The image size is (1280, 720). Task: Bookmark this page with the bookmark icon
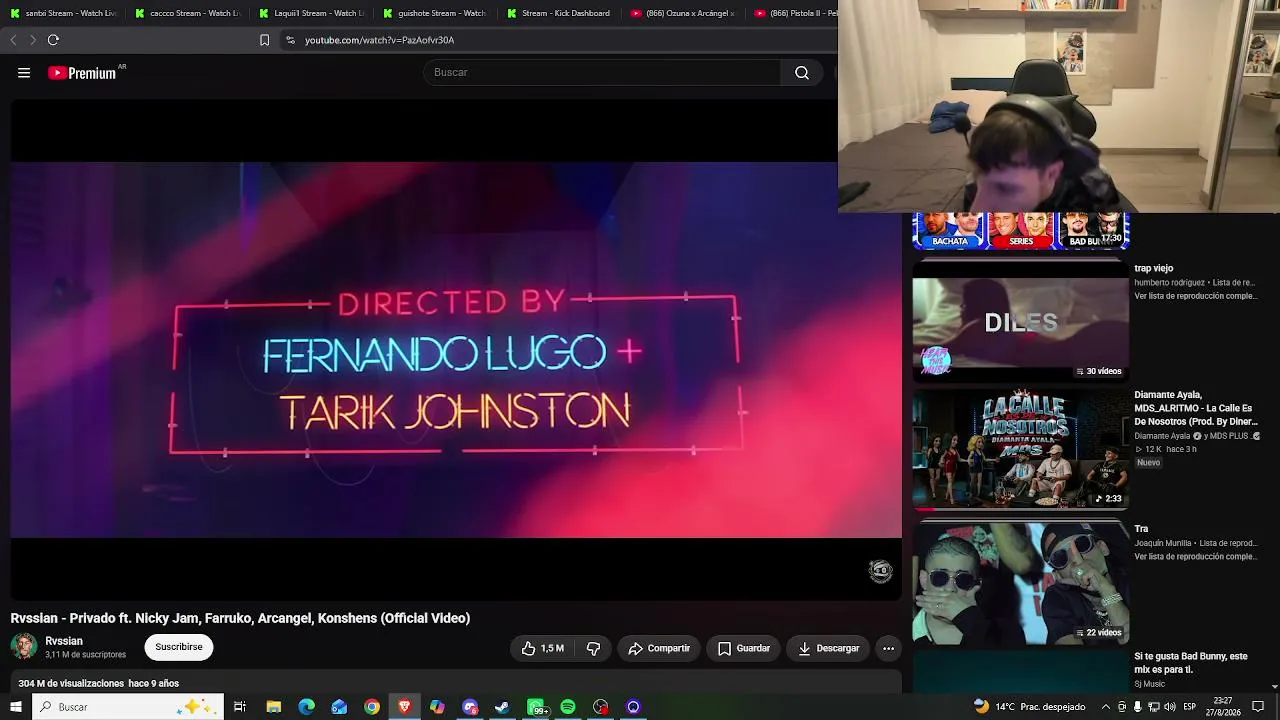pos(264,40)
